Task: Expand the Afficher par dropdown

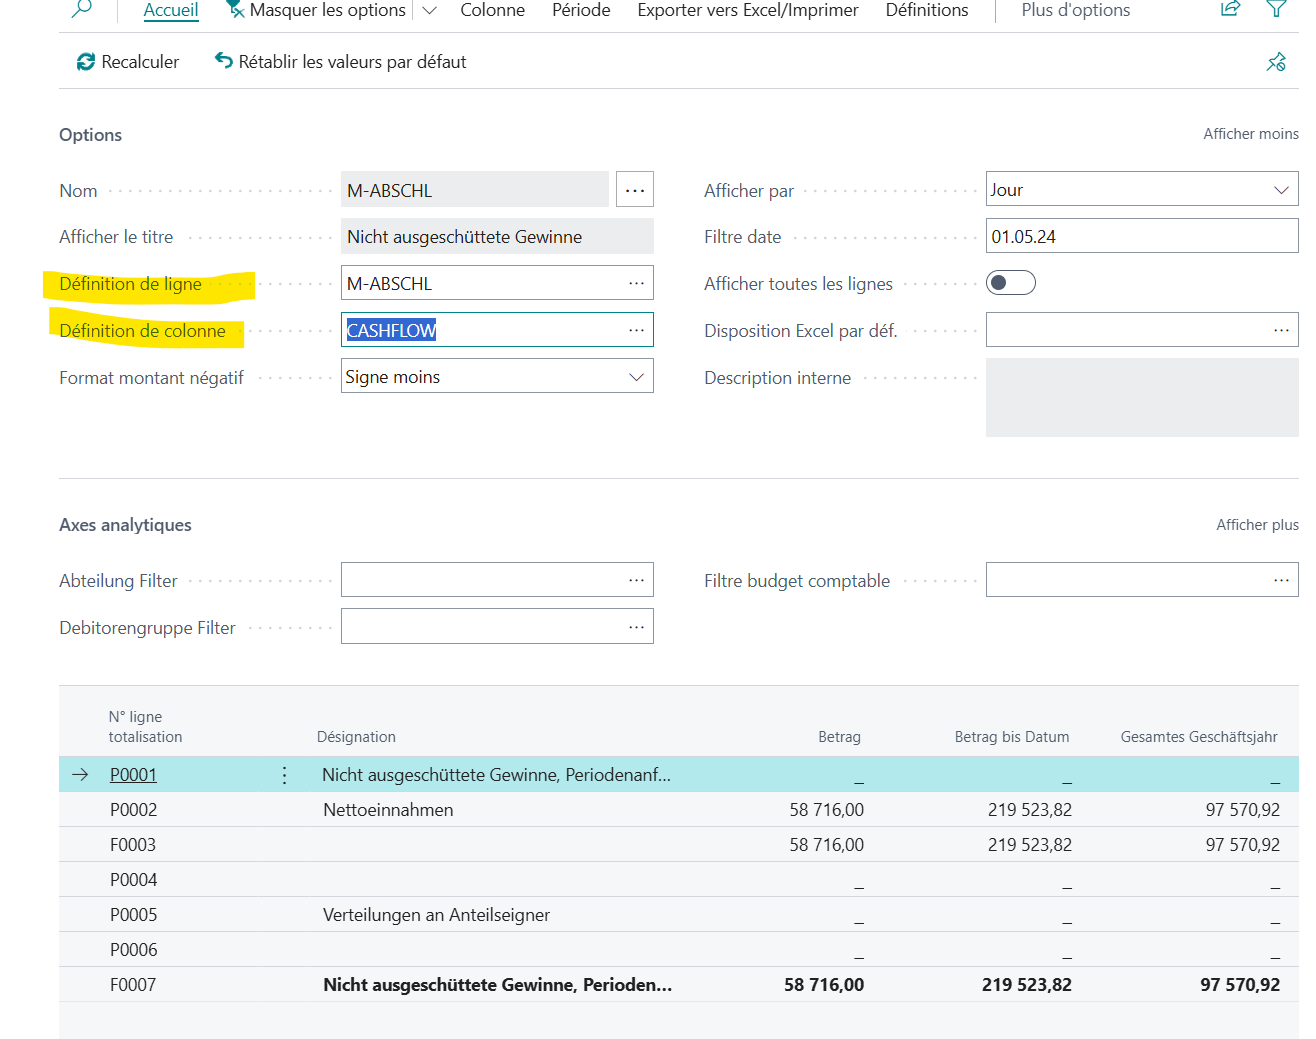Action: point(1280,190)
